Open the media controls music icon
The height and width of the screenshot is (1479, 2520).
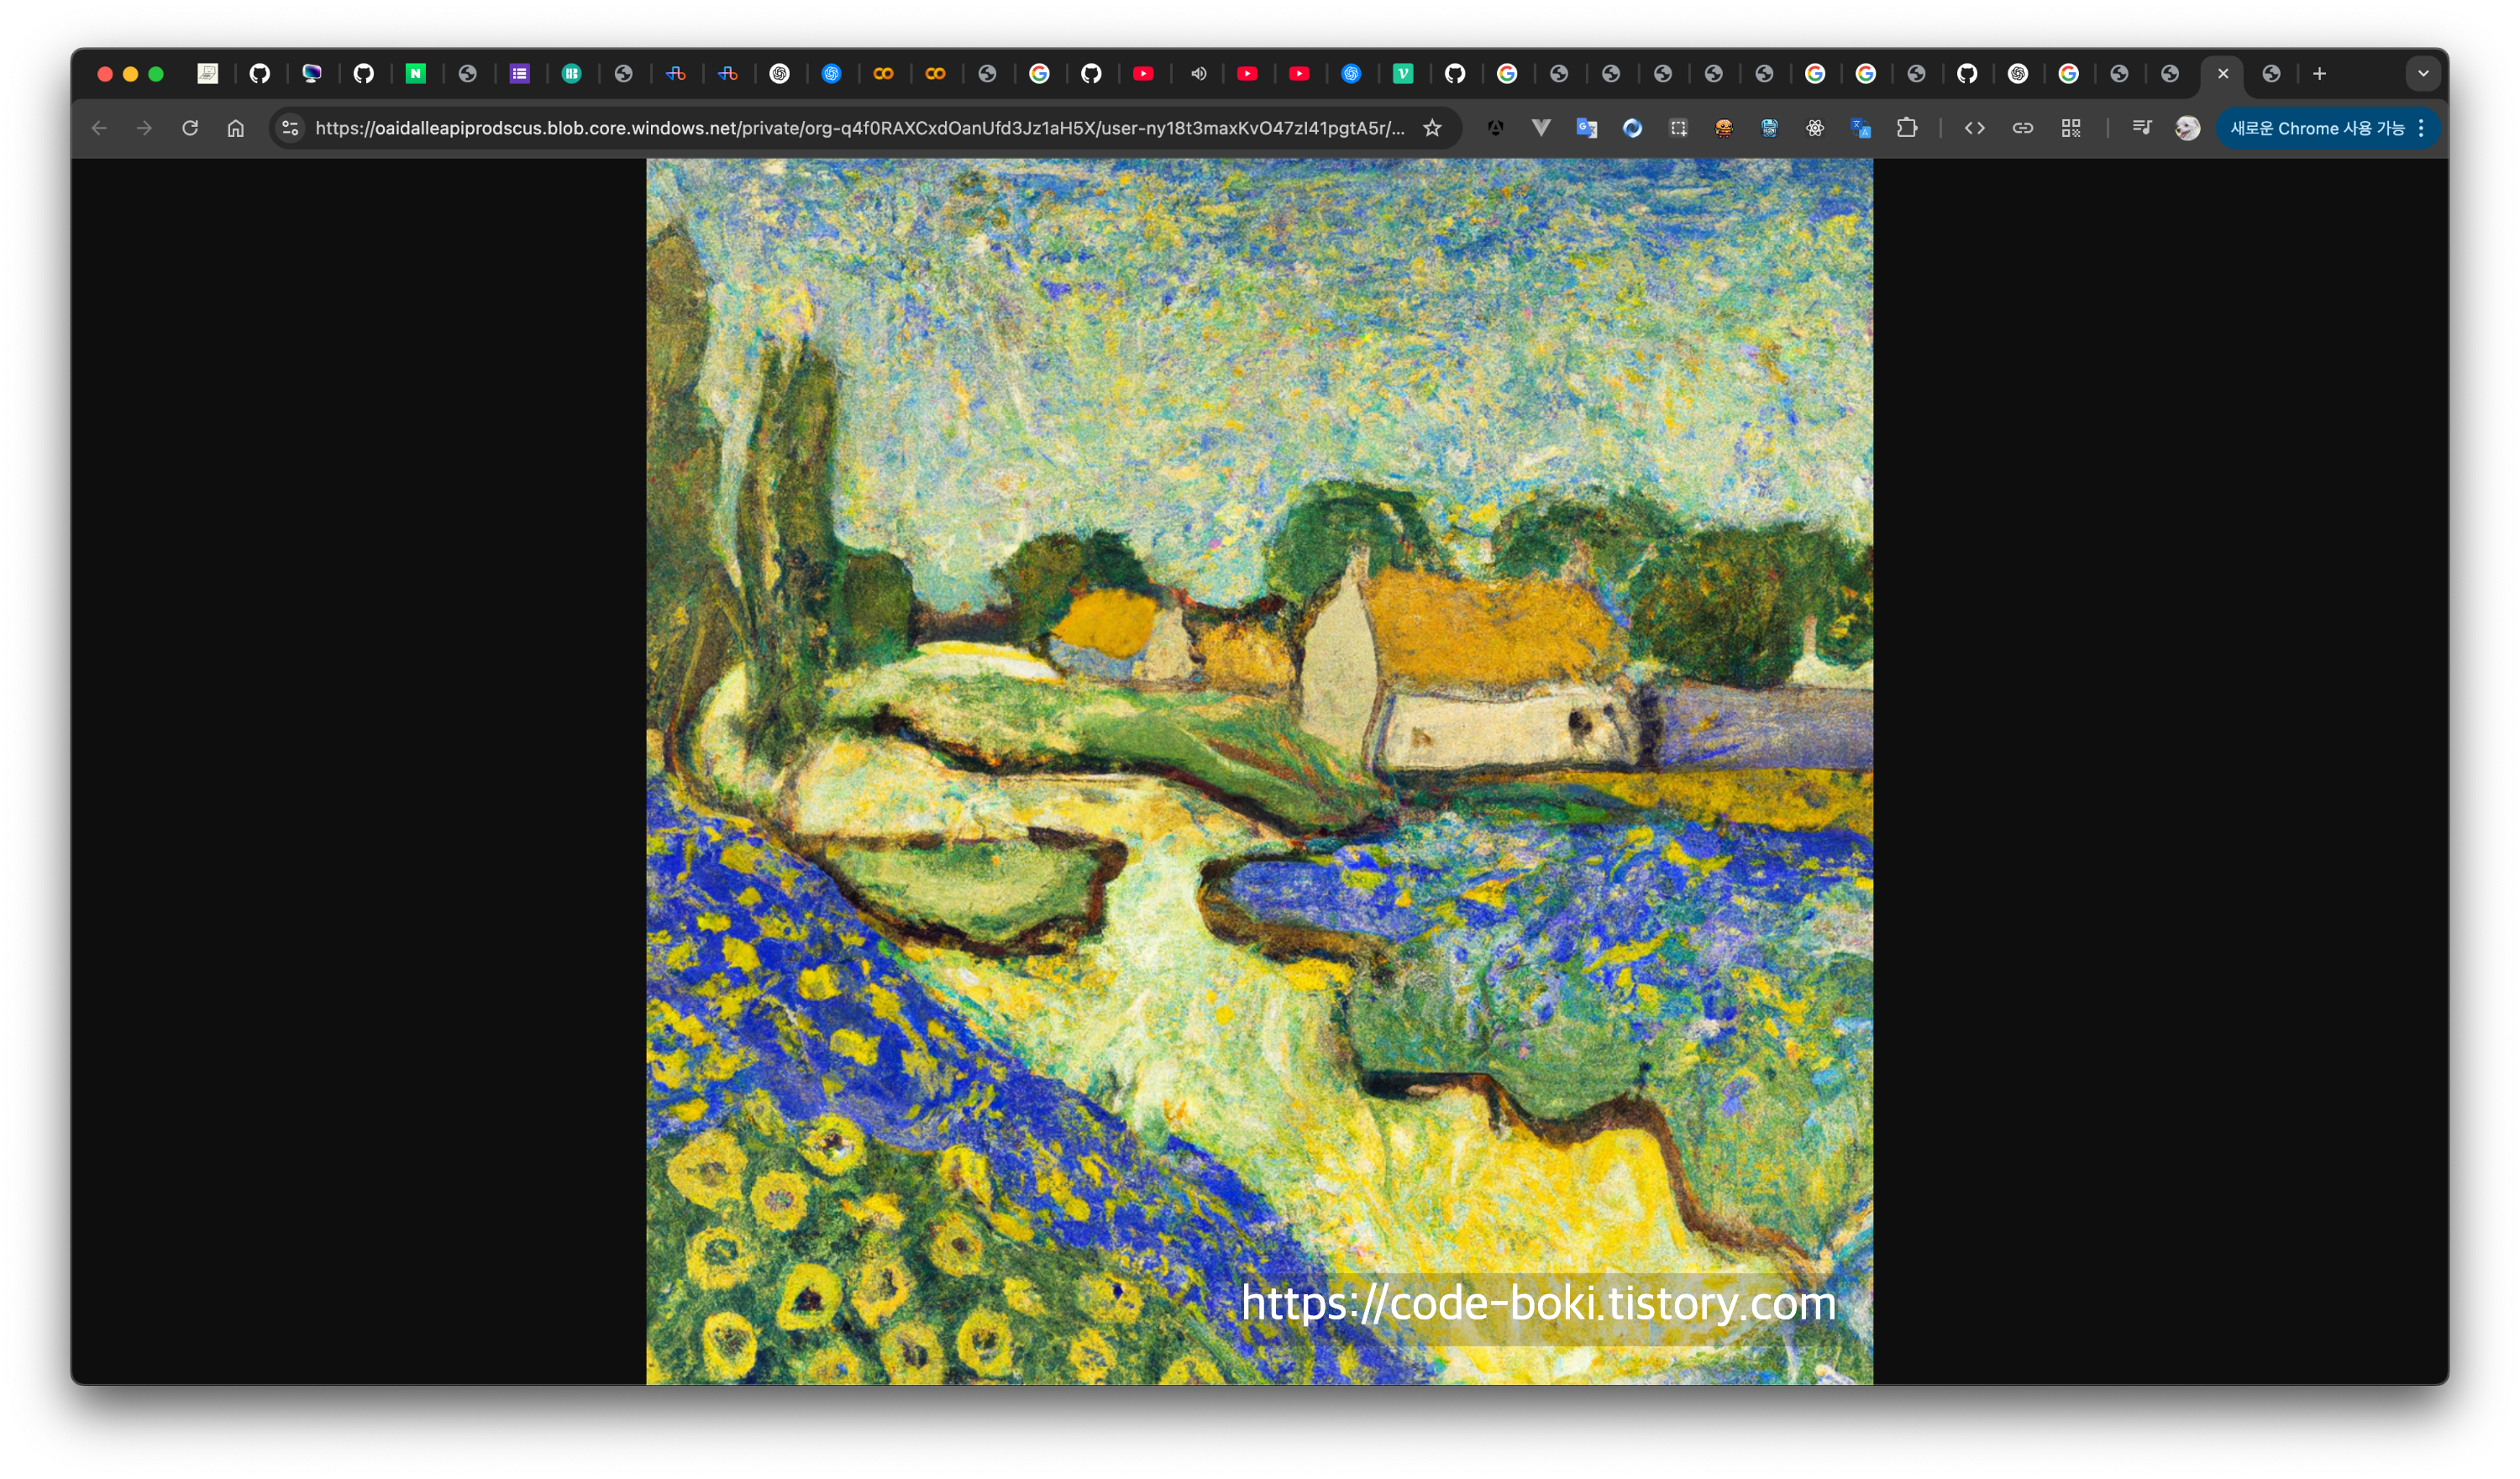pos(2141,128)
